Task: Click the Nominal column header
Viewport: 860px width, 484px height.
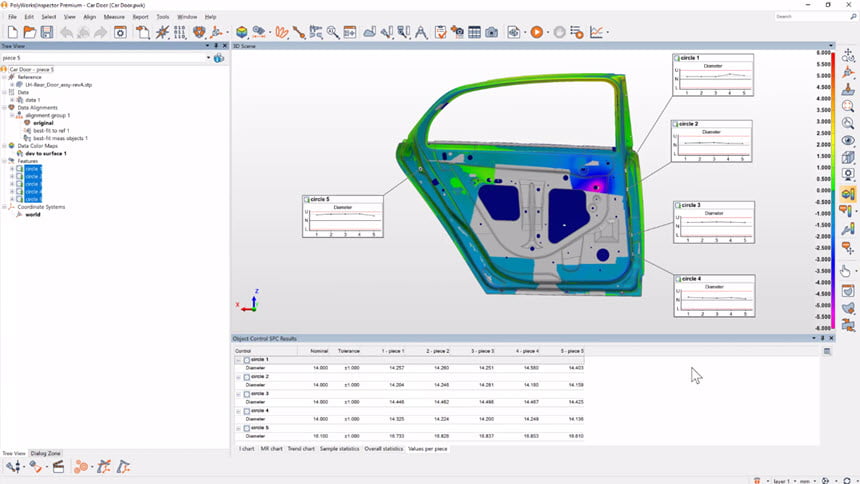Action: pyautogui.click(x=319, y=351)
